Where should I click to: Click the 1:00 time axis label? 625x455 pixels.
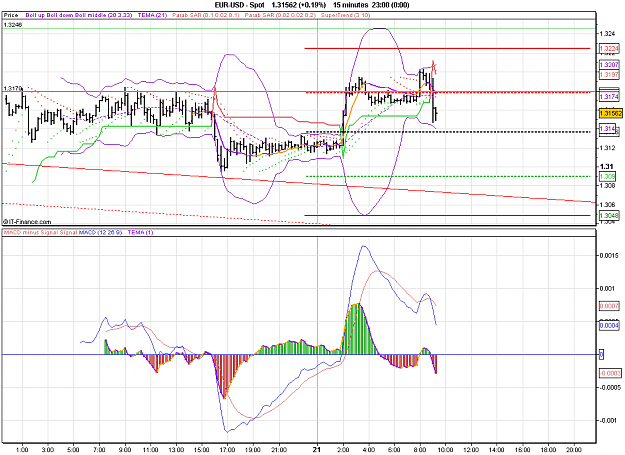pyautogui.click(x=22, y=450)
